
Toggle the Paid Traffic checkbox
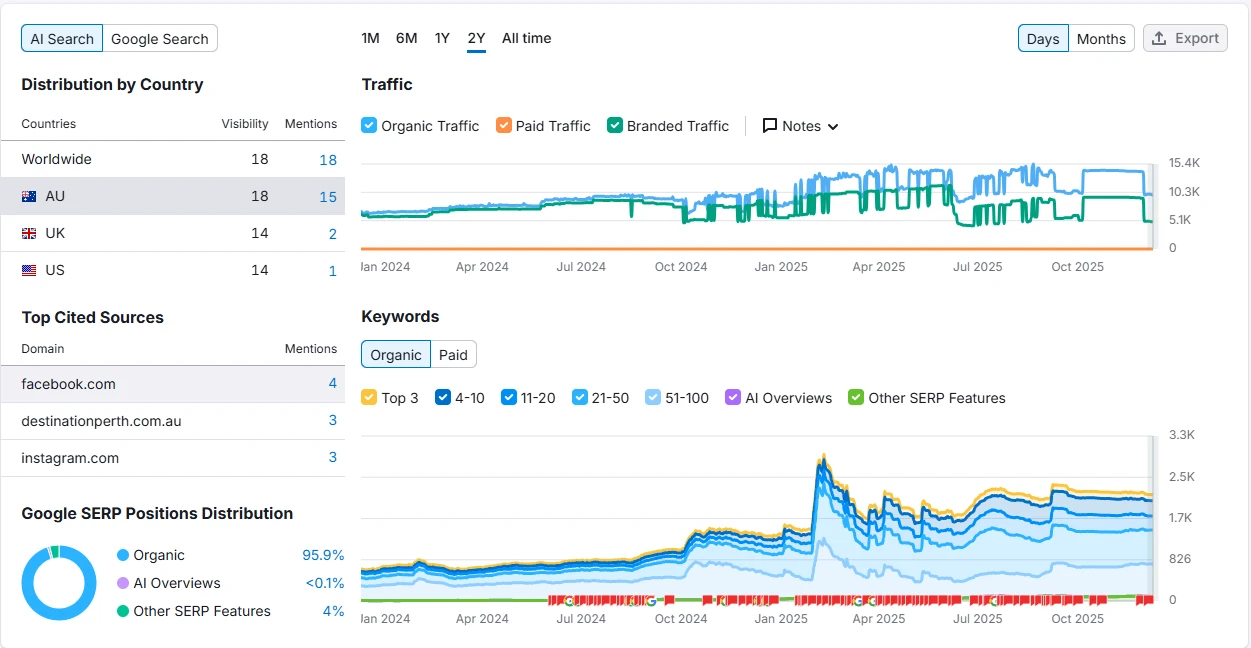point(504,126)
